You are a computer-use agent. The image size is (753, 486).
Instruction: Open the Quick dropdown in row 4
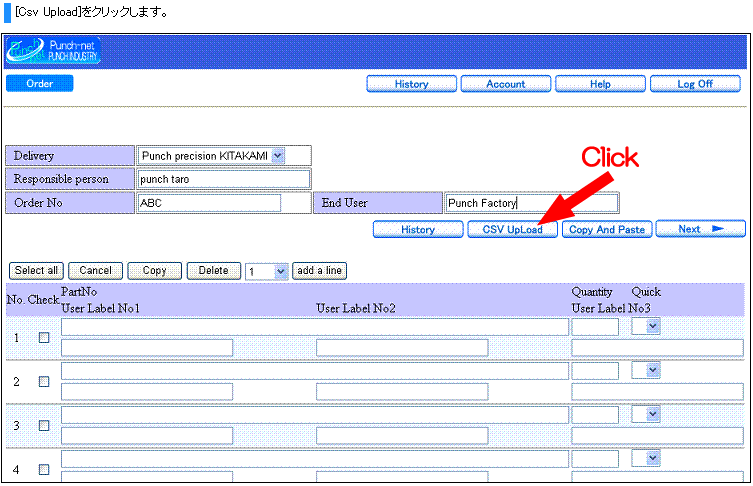(646, 458)
